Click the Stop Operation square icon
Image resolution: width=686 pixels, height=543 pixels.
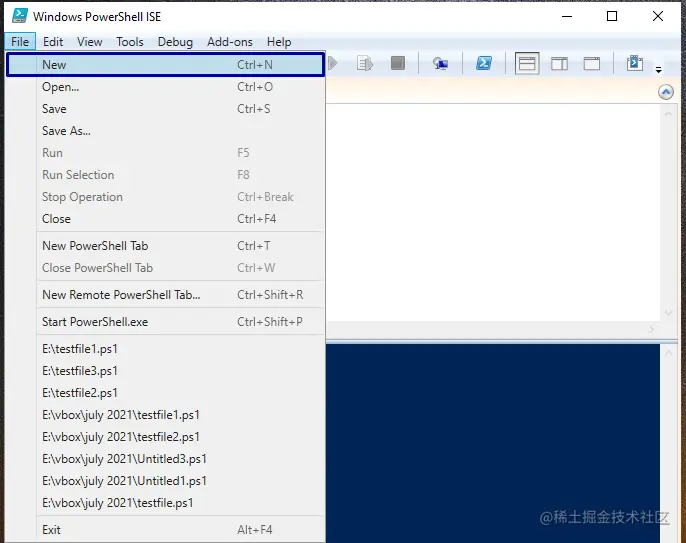click(x=398, y=63)
